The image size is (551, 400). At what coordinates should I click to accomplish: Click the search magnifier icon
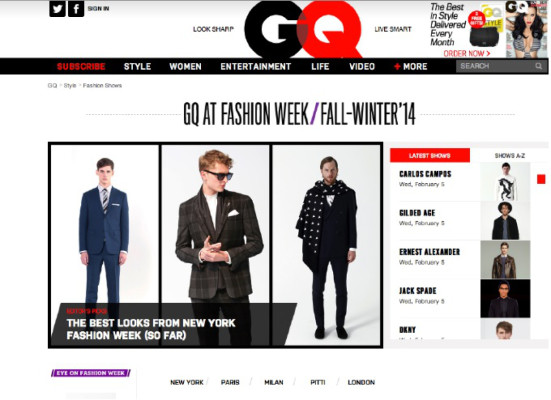pos(538,66)
